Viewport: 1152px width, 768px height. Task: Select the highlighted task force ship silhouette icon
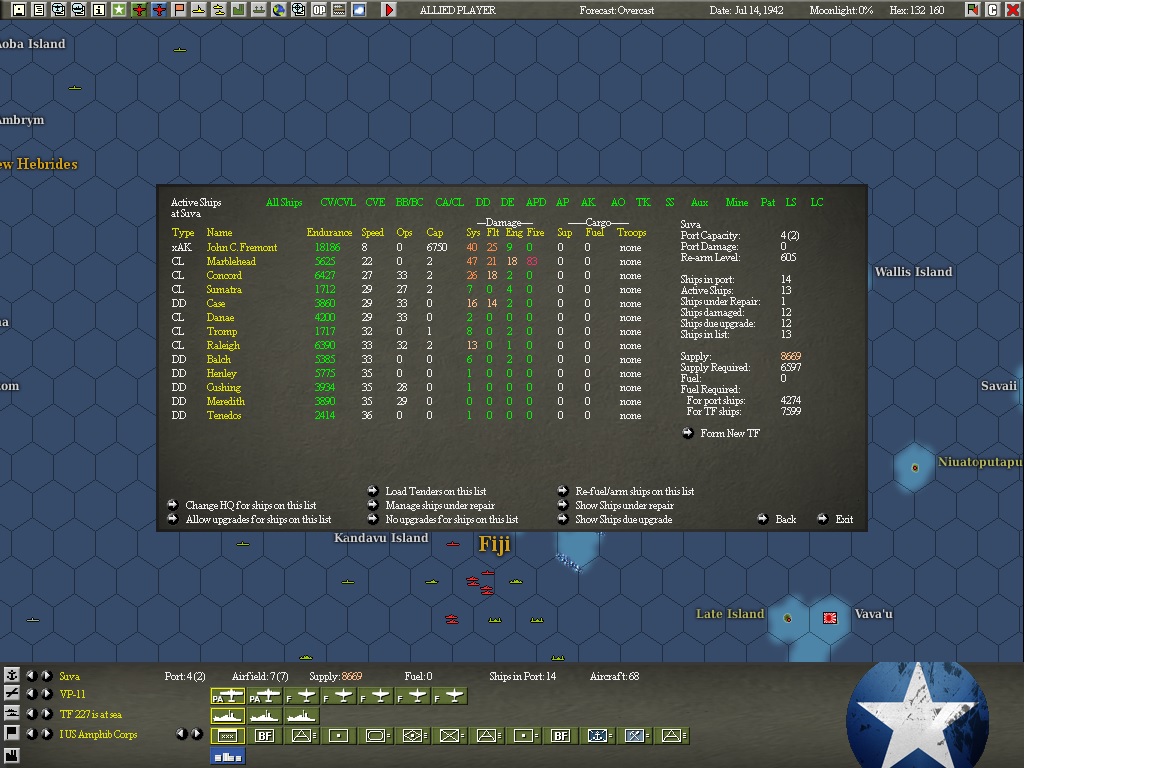tap(228, 716)
